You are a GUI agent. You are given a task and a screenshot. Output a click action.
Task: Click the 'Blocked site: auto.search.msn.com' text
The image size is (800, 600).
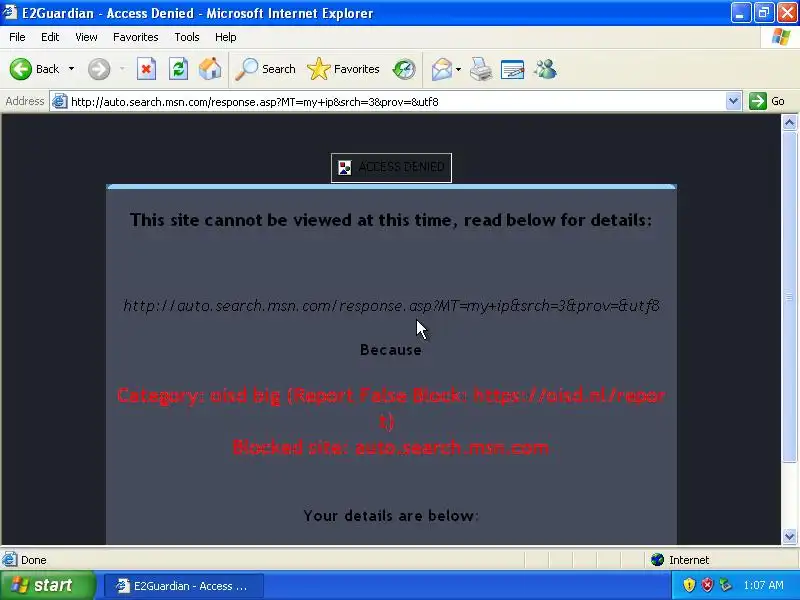coord(391,447)
